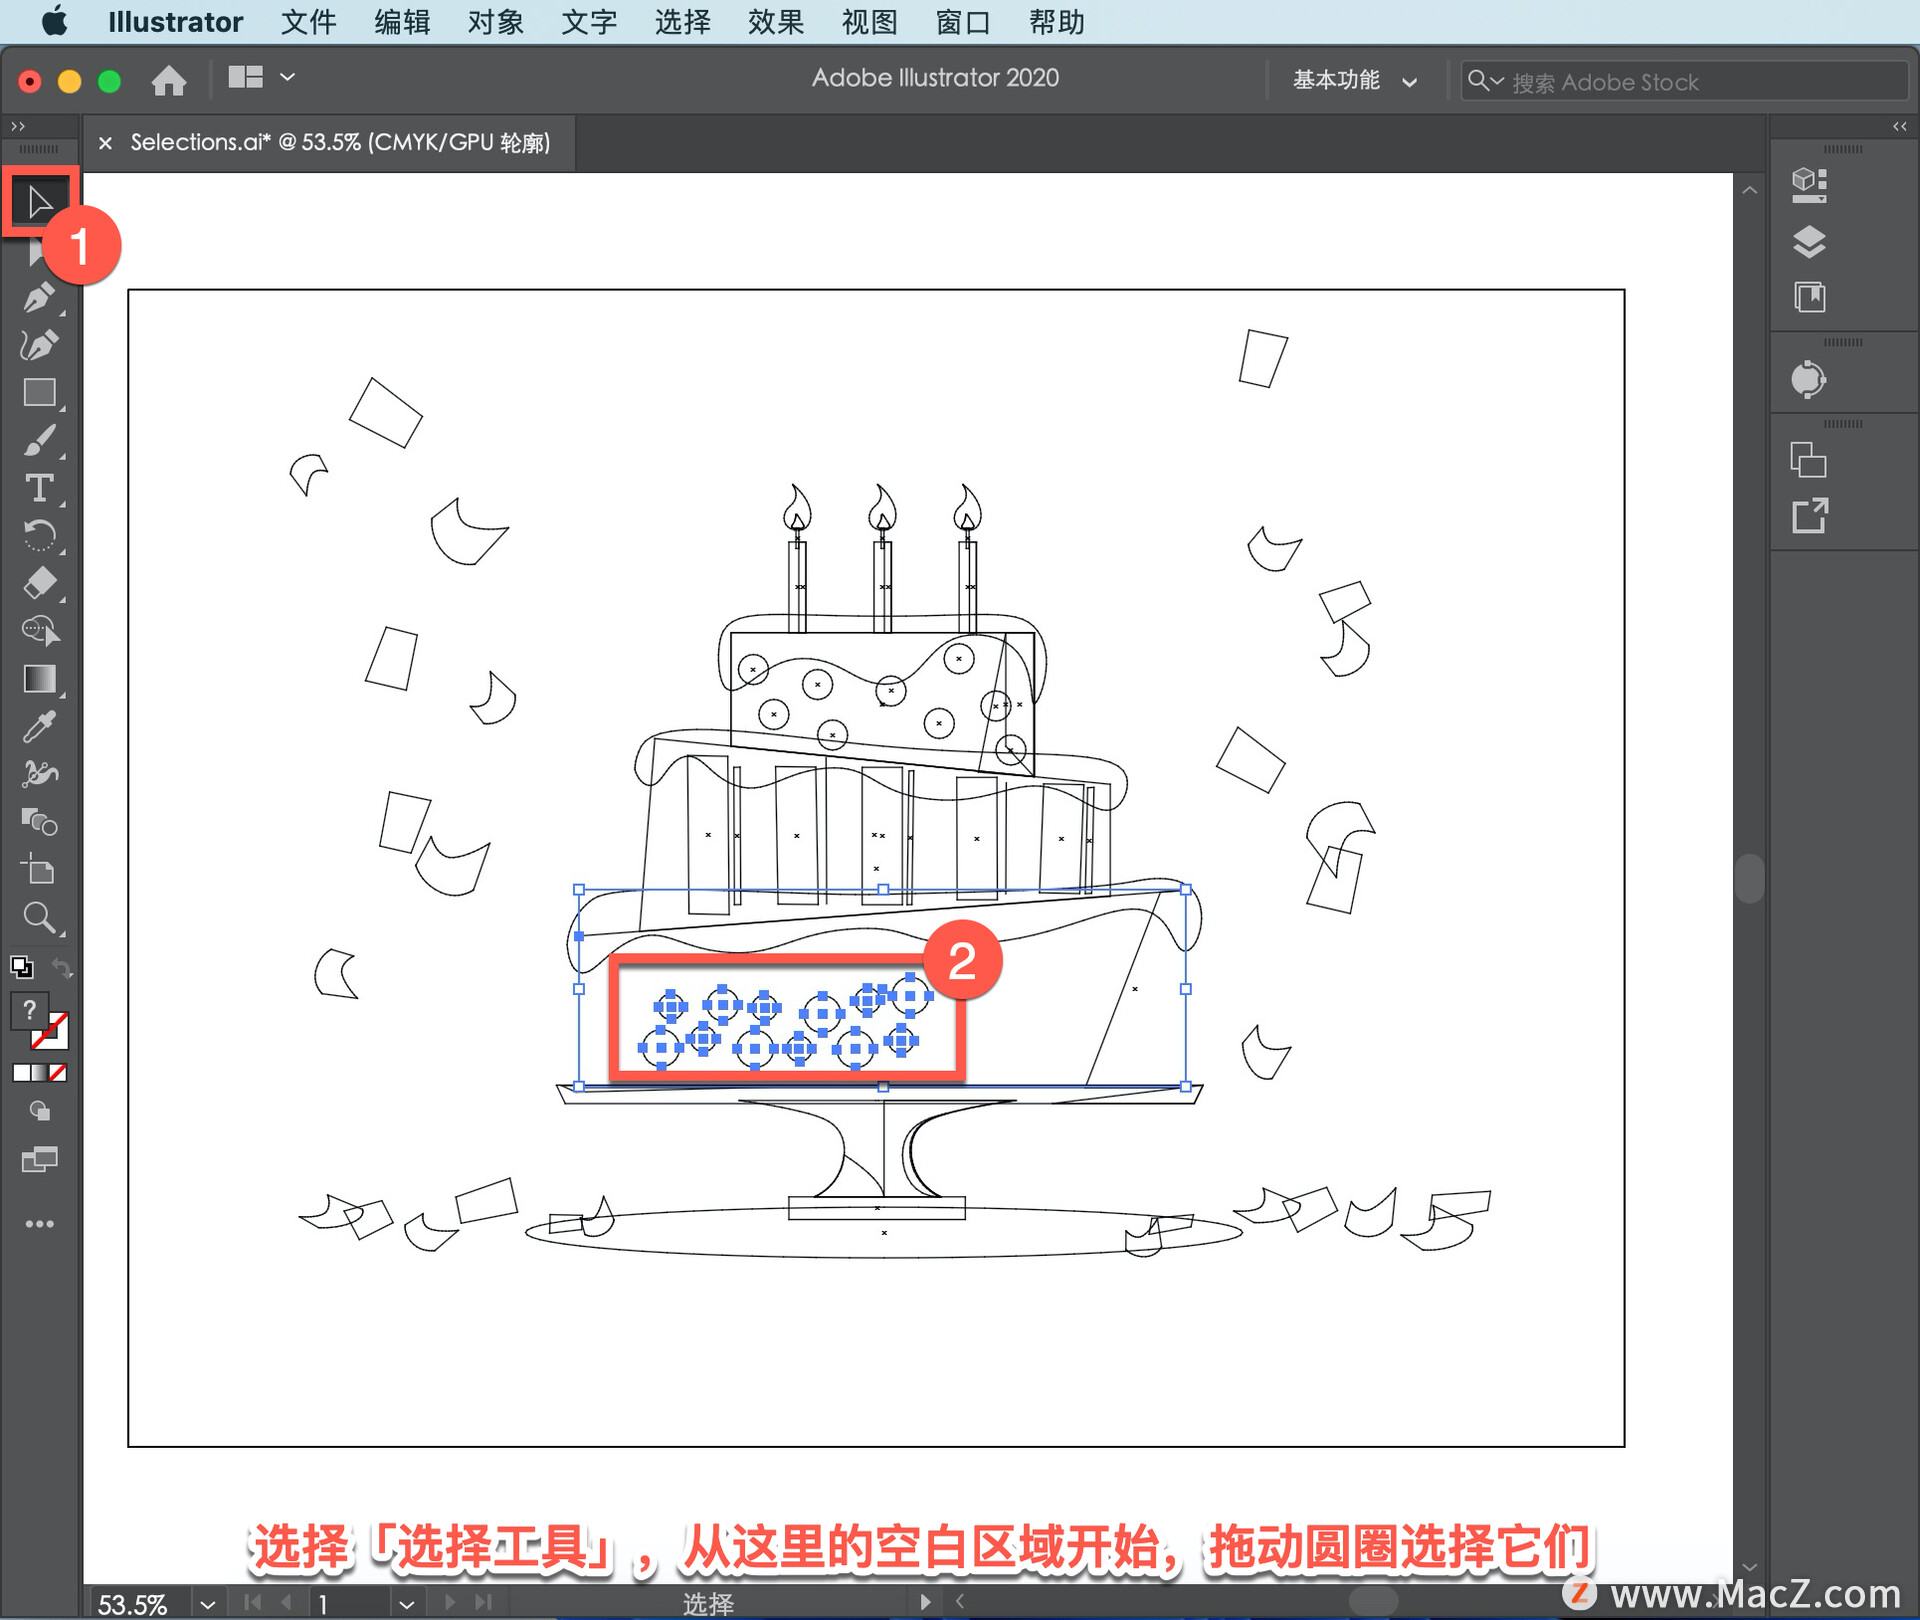Screen dimensions: 1920x1620
Task: Open the Artboards panel icon
Action: click(1809, 461)
